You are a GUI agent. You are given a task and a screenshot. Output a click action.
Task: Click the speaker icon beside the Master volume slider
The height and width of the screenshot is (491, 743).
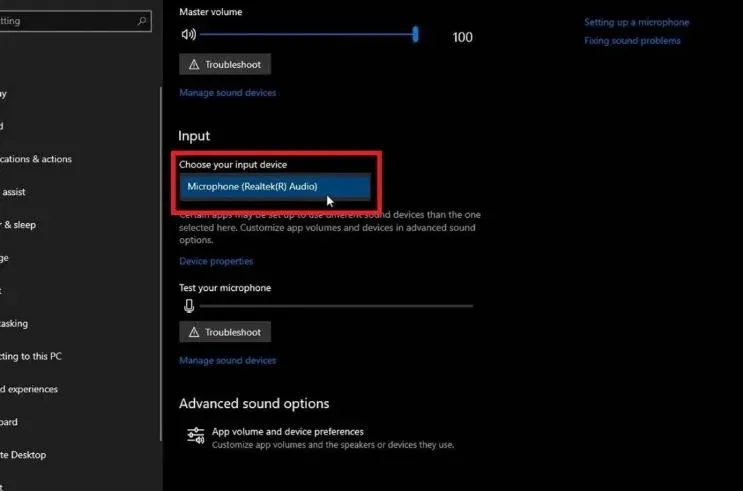pos(187,34)
